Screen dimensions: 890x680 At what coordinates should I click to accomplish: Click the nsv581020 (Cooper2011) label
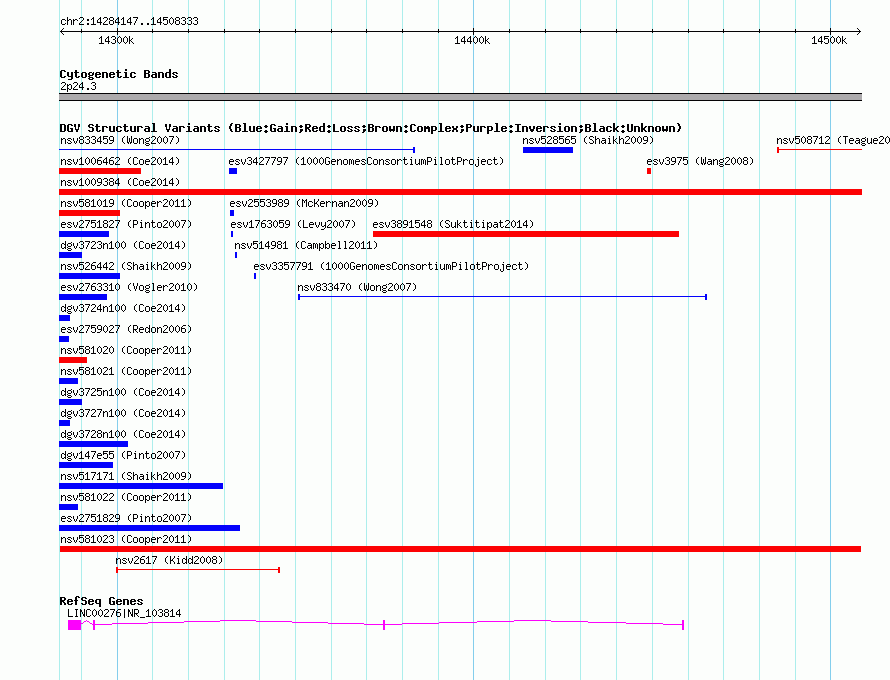126,350
